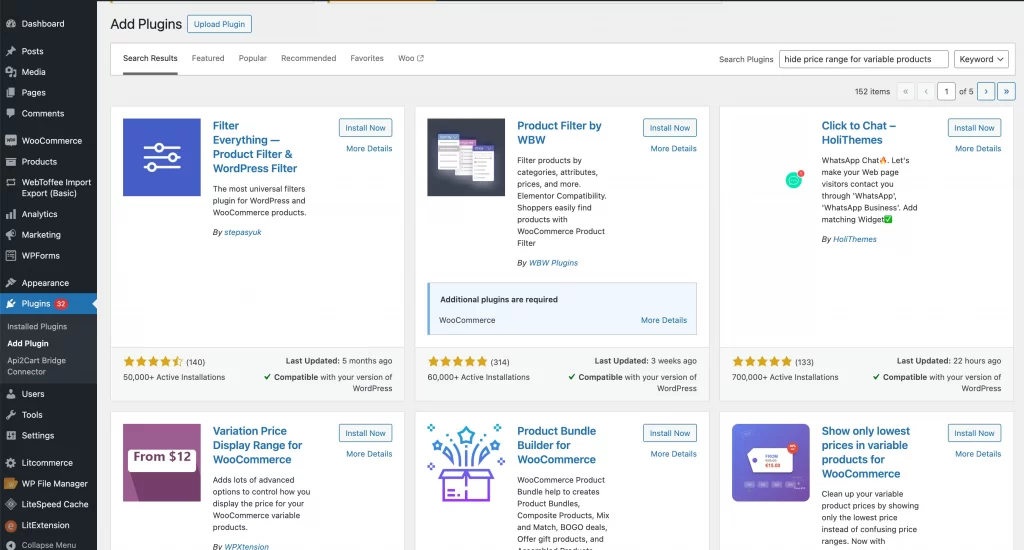This screenshot has height=550, width=1024.
Task: Open More Details for Click to Chat
Action: [x=978, y=149]
